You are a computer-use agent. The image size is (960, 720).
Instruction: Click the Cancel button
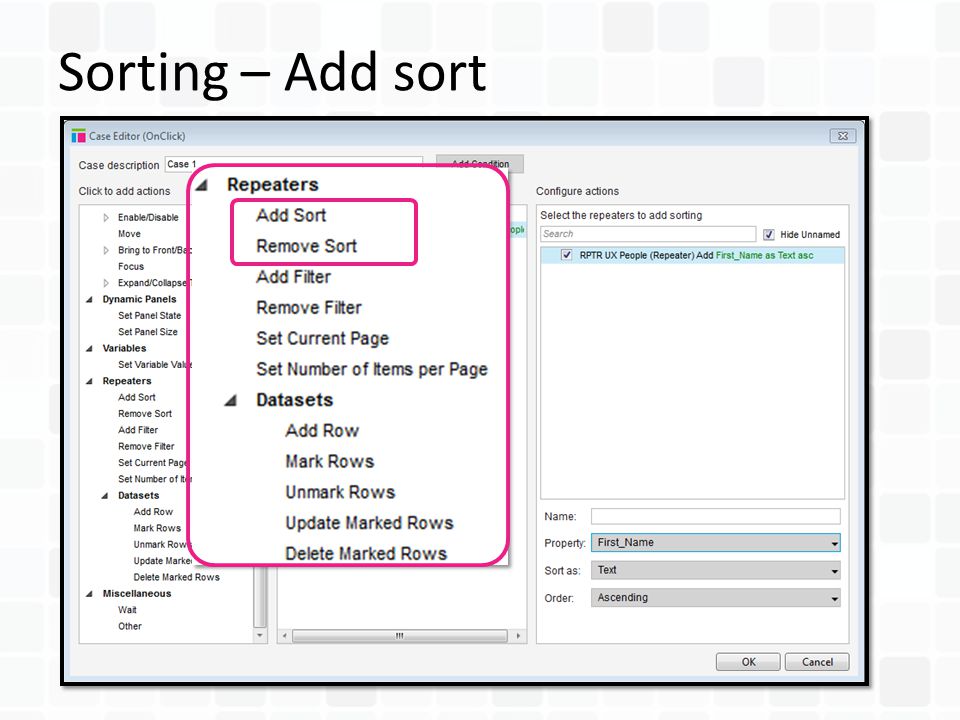(817, 662)
